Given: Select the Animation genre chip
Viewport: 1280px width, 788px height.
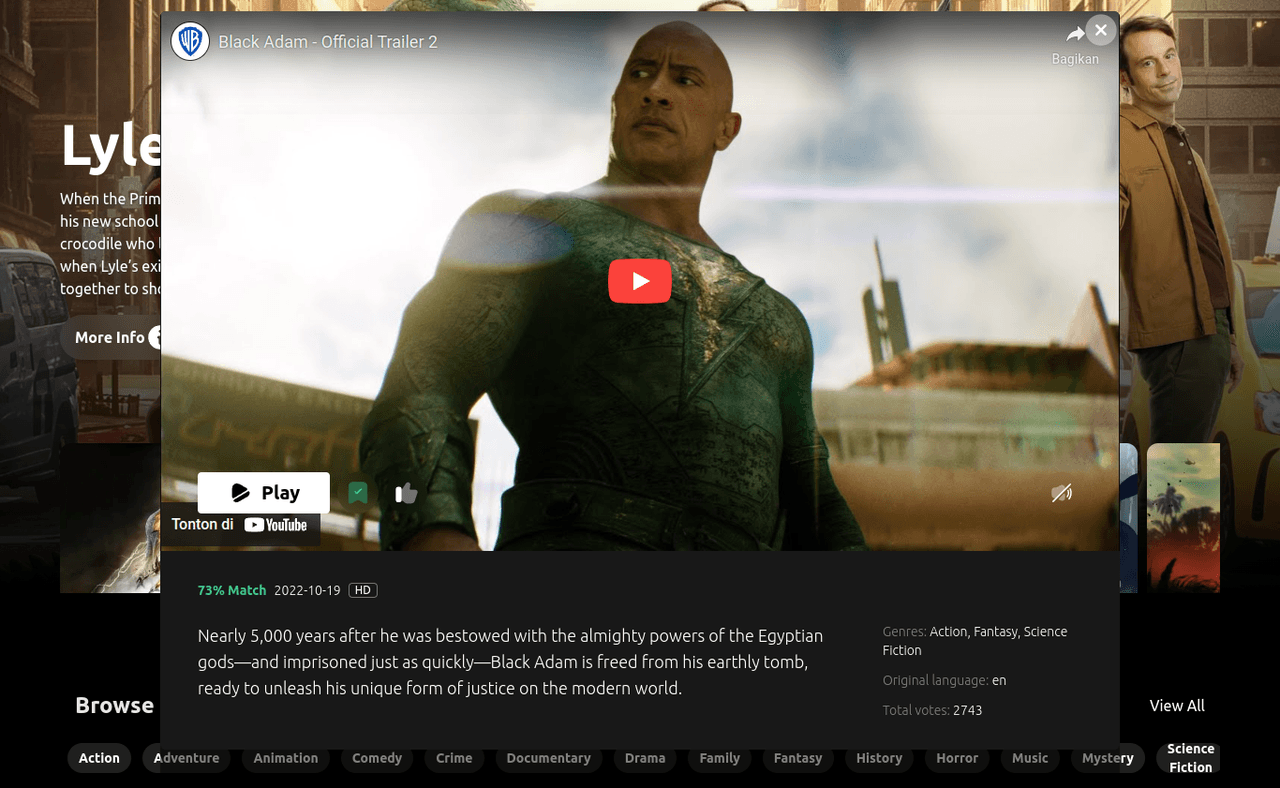Looking at the screenshot, I should (x=285, y=758).
